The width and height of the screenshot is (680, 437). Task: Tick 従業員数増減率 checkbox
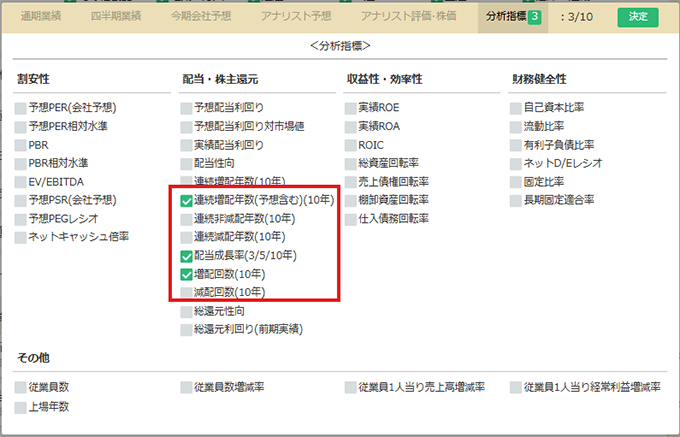(186, 388)
